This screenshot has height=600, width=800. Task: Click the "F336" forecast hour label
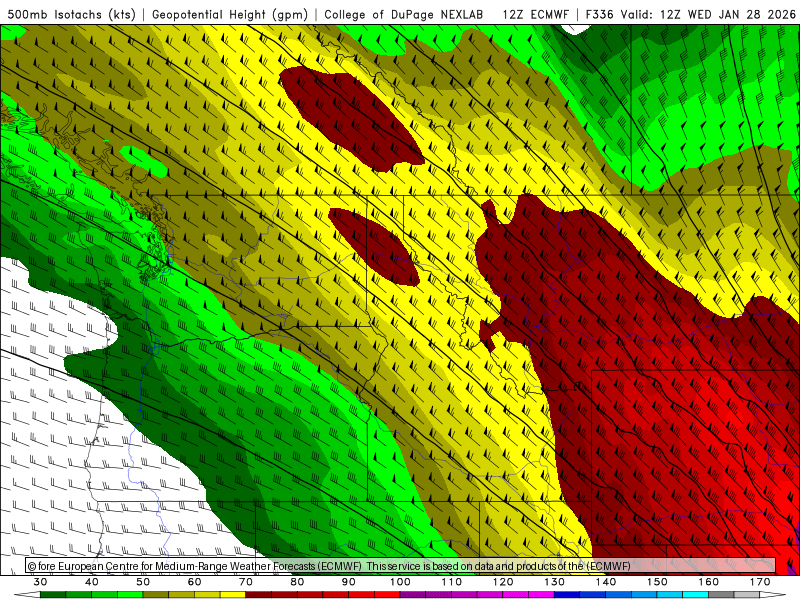click(599, 14)
